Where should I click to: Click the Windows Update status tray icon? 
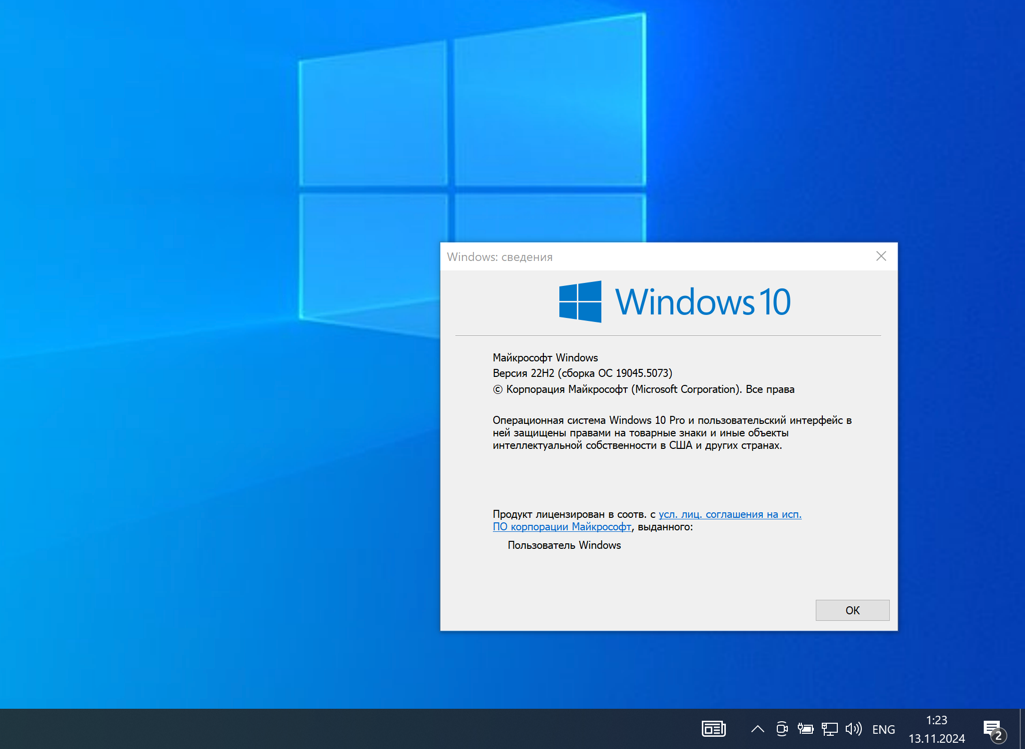click(781, 728)
